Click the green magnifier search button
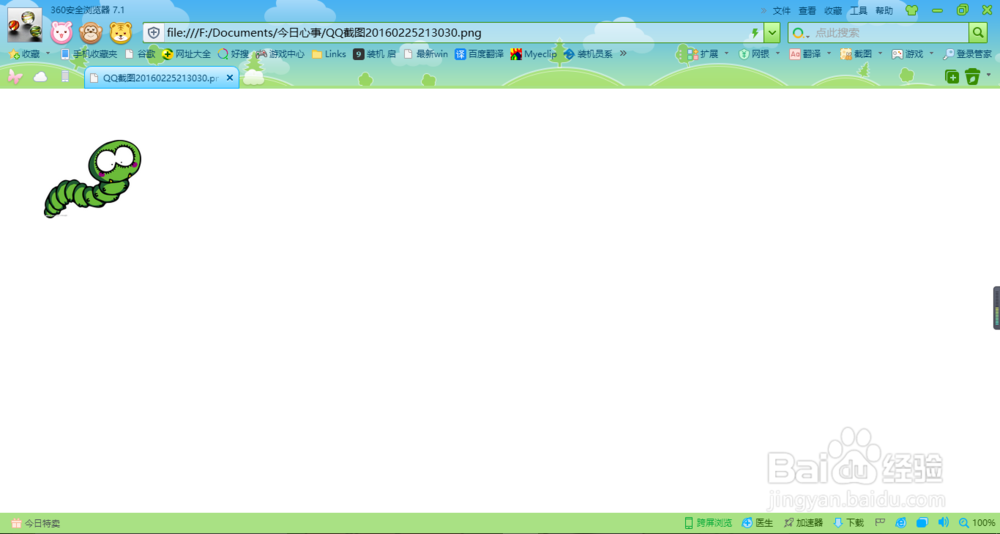1000x534 pixels. pos(978,33)
